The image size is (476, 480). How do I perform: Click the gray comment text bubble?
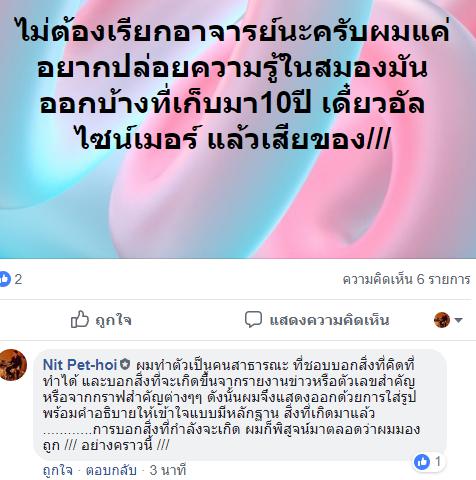240,405
